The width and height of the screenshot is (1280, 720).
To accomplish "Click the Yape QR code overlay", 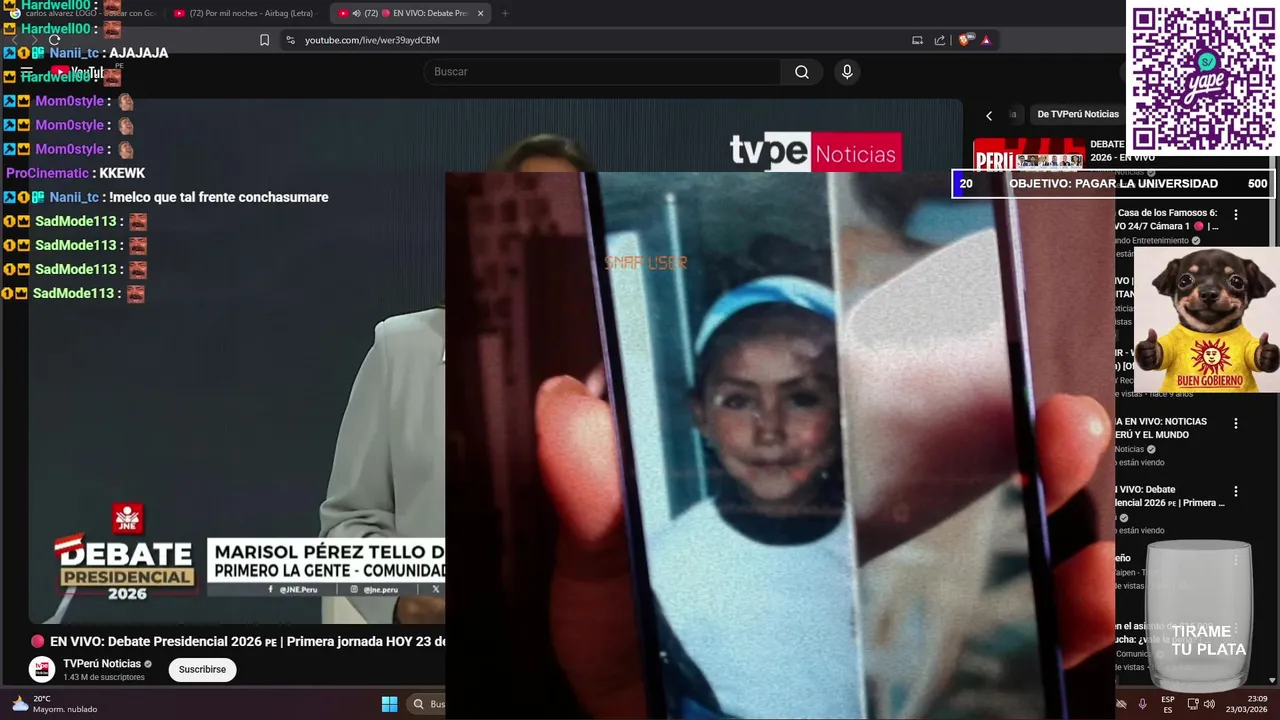I will (x=1203, y=78).
